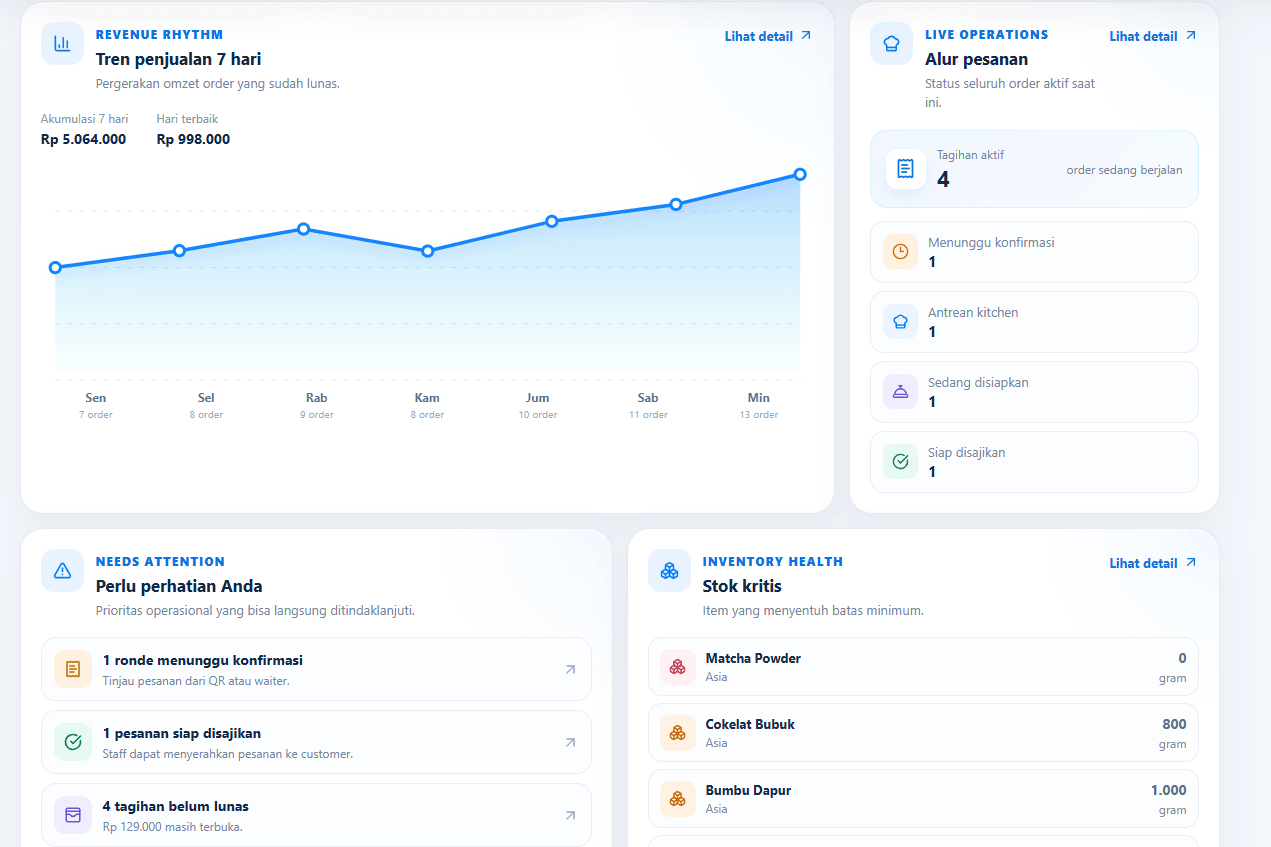
Task: Click the Matcha Powder stock icon
Action: point(678,667)
